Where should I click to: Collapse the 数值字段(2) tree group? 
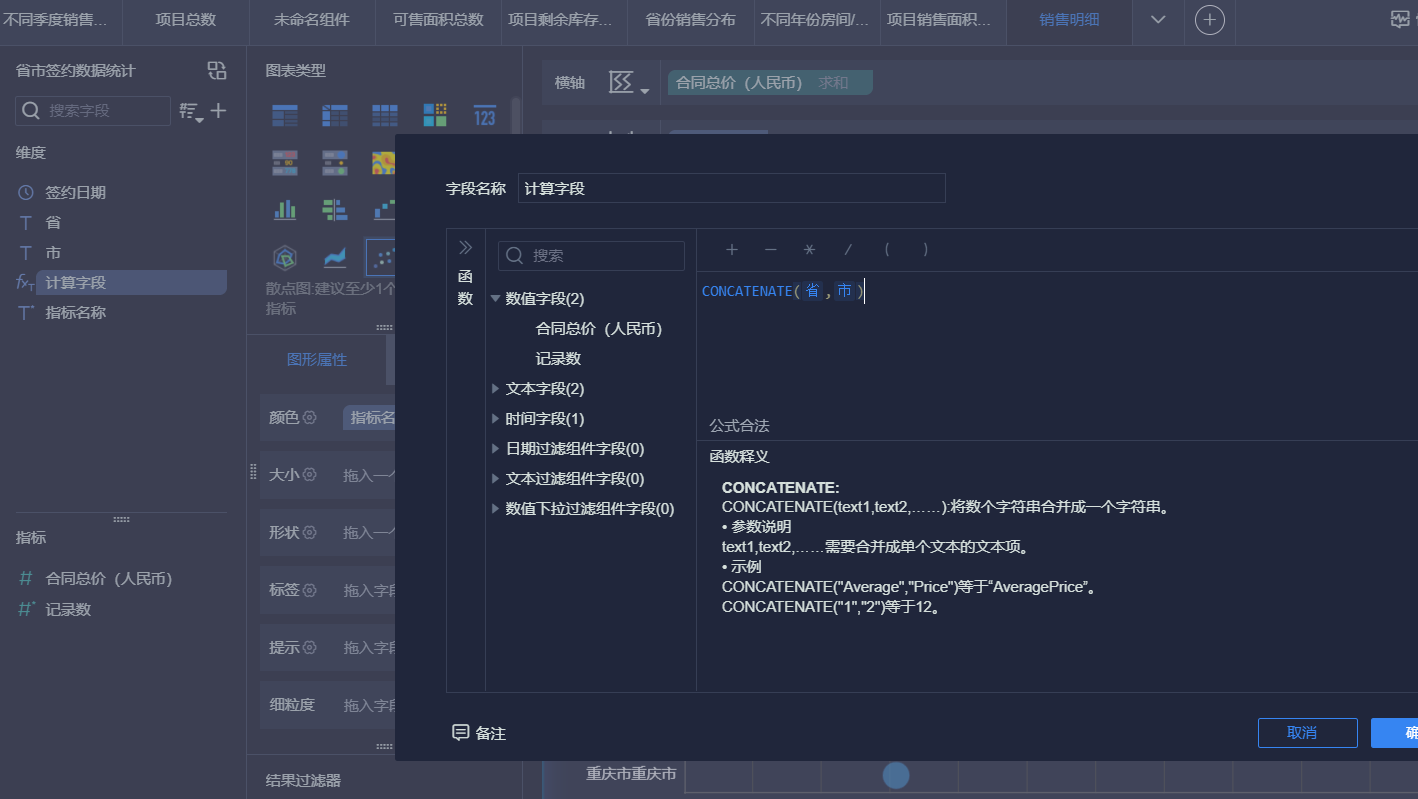pyautogui.click(x=495, y=299)
